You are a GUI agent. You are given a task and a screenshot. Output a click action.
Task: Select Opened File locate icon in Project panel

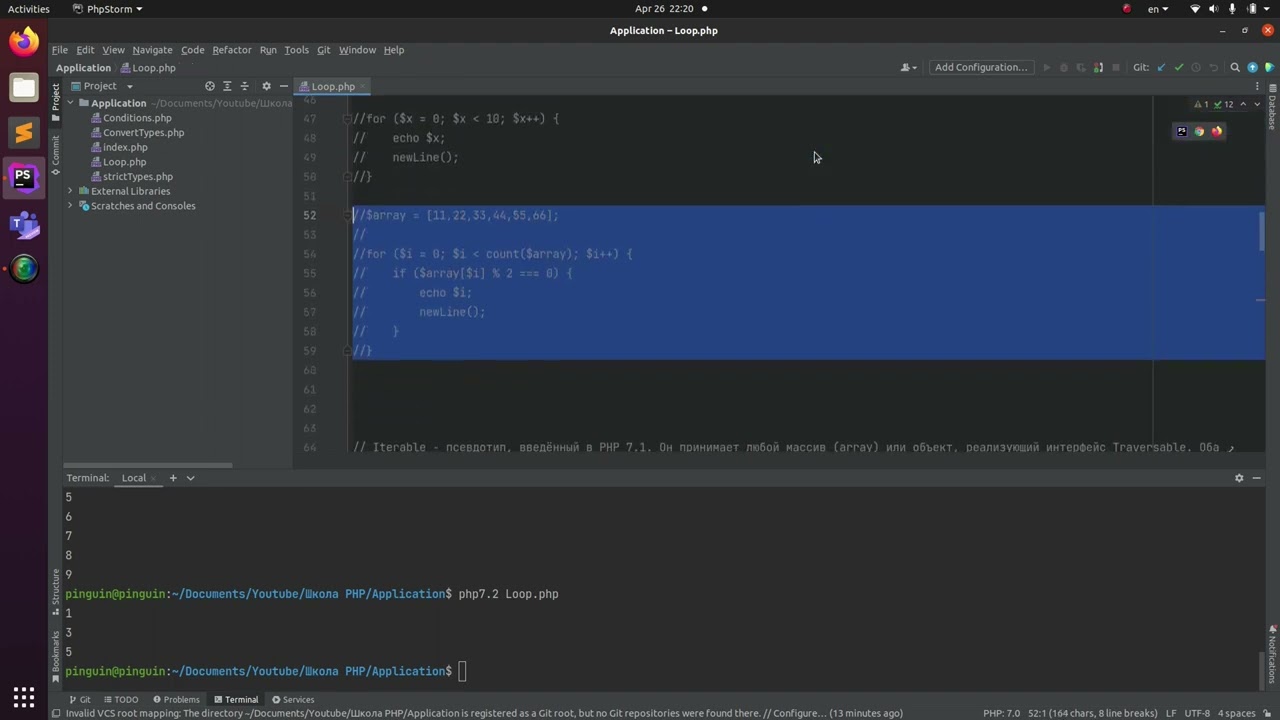210,86
